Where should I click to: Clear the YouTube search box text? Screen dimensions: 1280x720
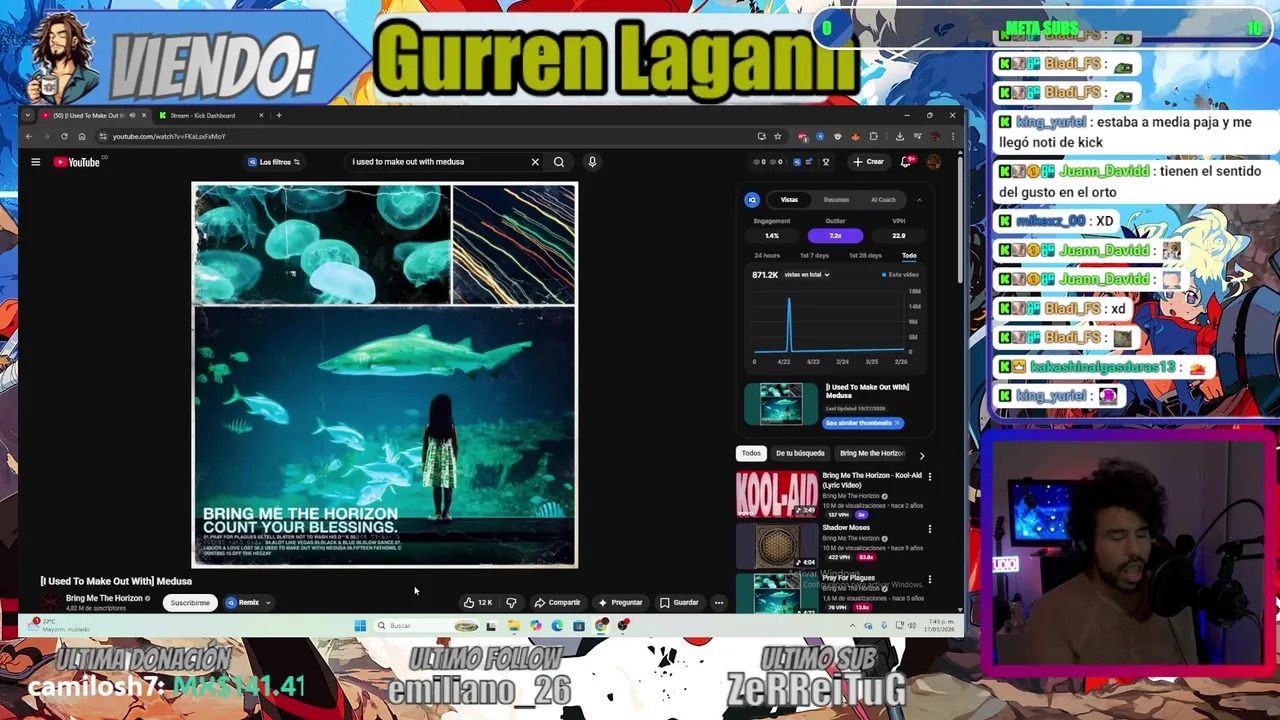[535, 162]
